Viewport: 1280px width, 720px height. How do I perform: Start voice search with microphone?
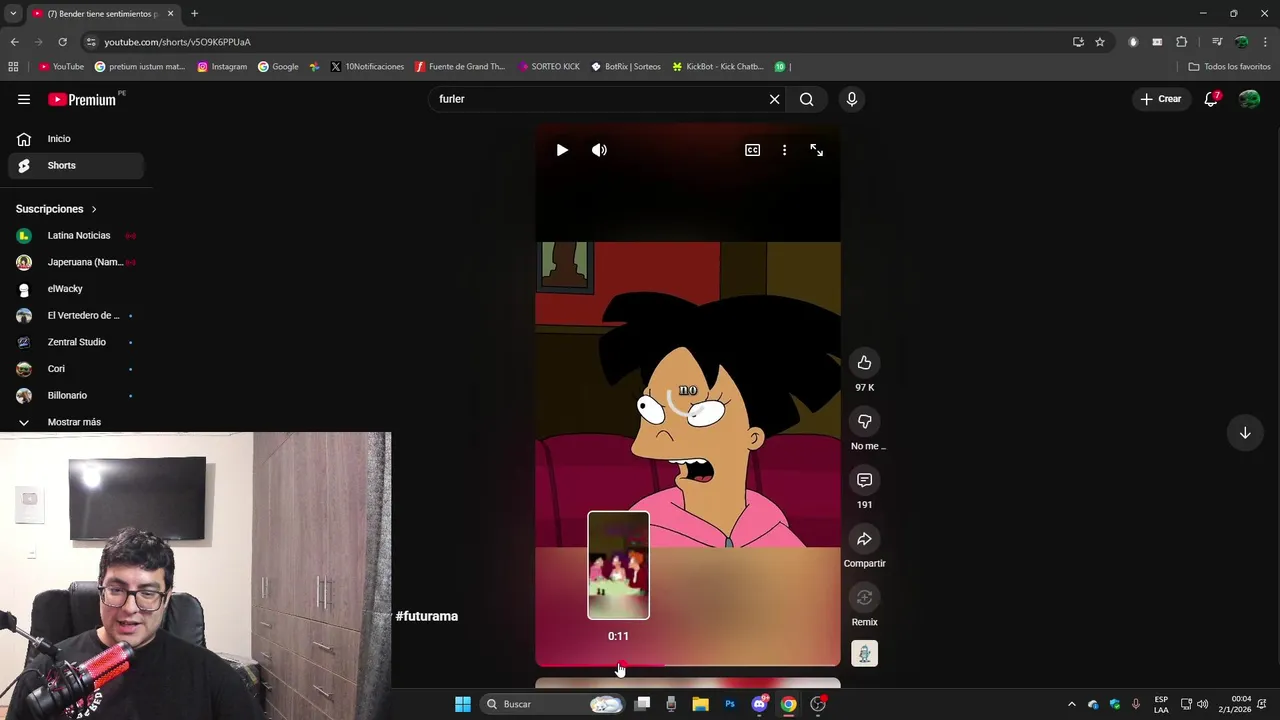pyautogui.click(x=852, y=99)
